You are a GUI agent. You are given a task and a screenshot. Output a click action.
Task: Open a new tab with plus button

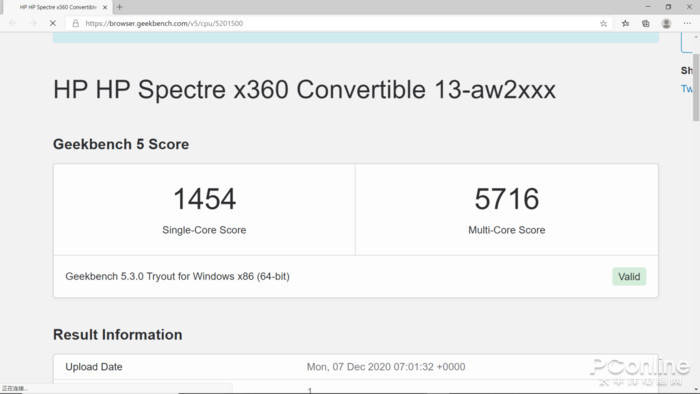pos(119,7)
